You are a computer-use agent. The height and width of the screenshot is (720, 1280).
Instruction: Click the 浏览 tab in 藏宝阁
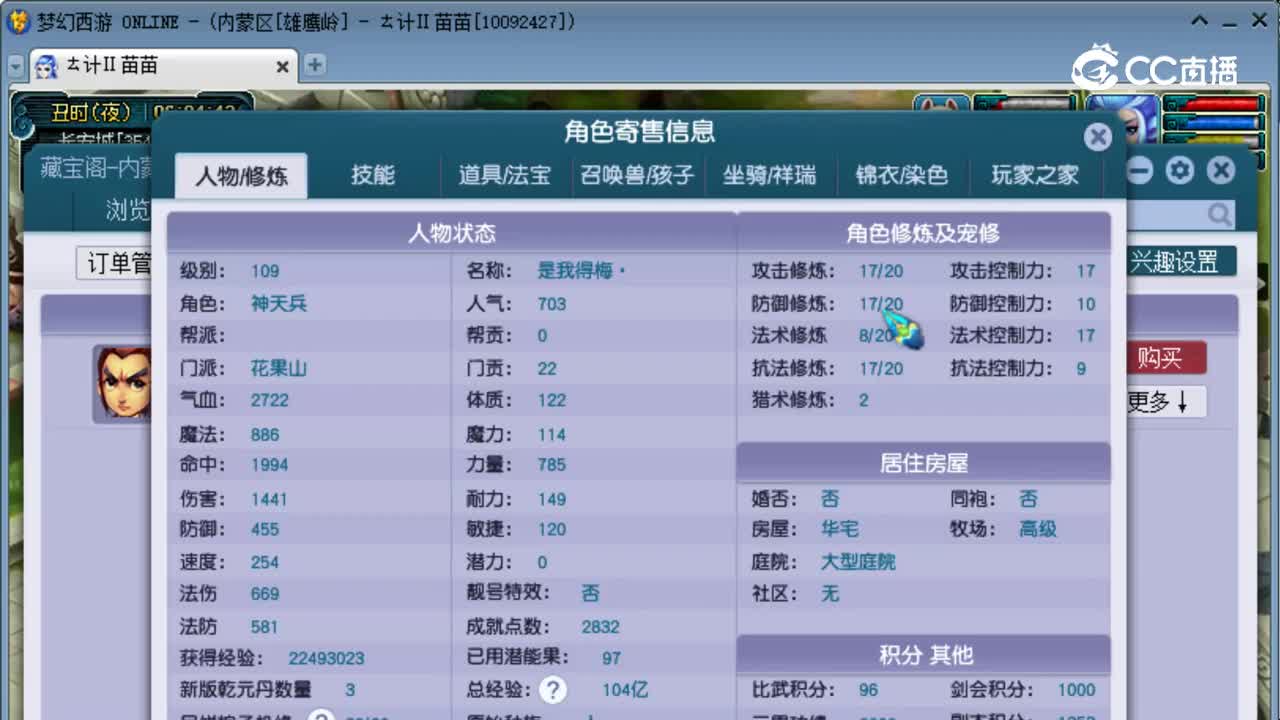tap(127, 211)
